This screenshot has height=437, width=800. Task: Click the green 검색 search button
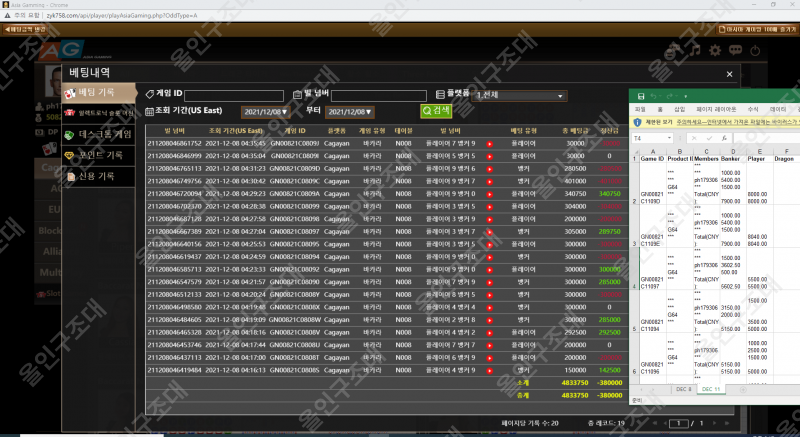(x=436, y=110)
